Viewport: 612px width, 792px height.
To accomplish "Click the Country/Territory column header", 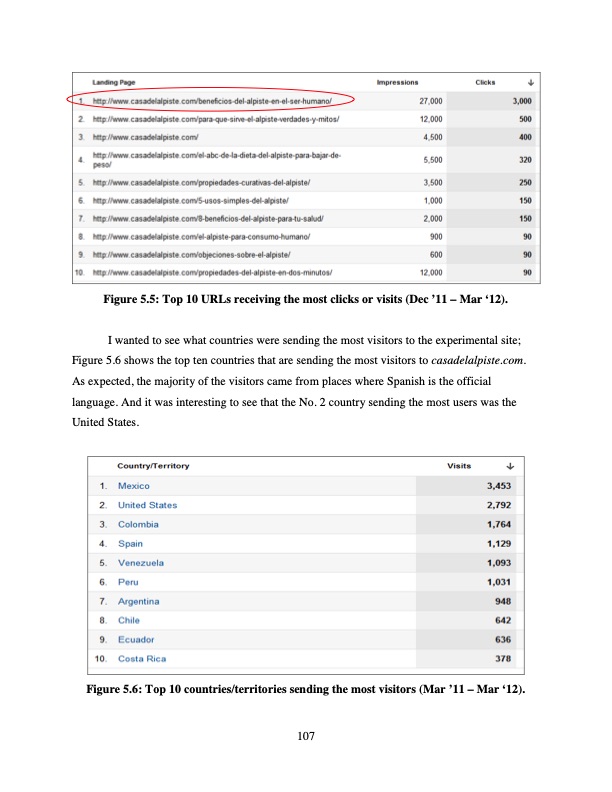I will [x=153, y=465].
